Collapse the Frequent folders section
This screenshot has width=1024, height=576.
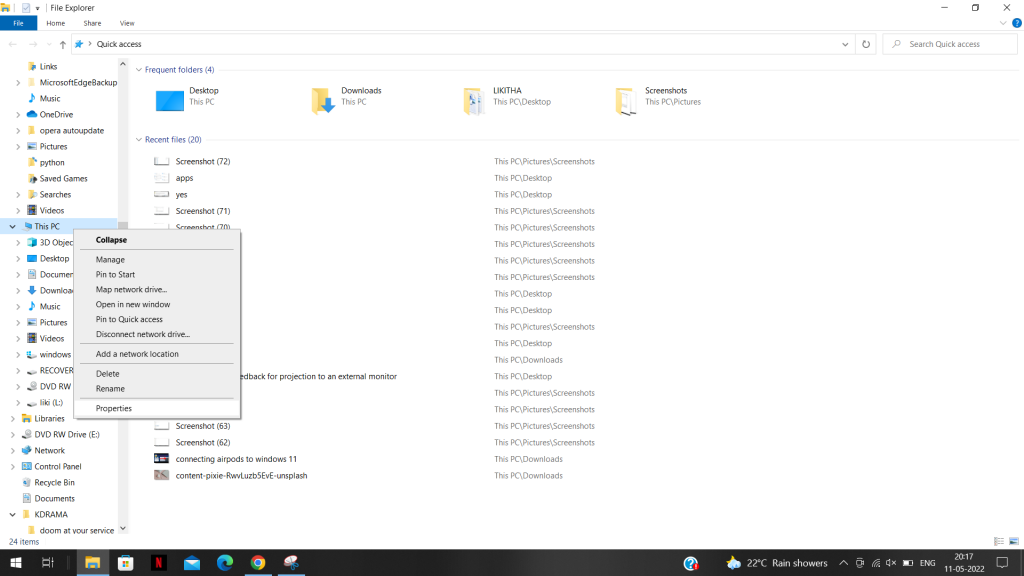[x=138, y=69]
